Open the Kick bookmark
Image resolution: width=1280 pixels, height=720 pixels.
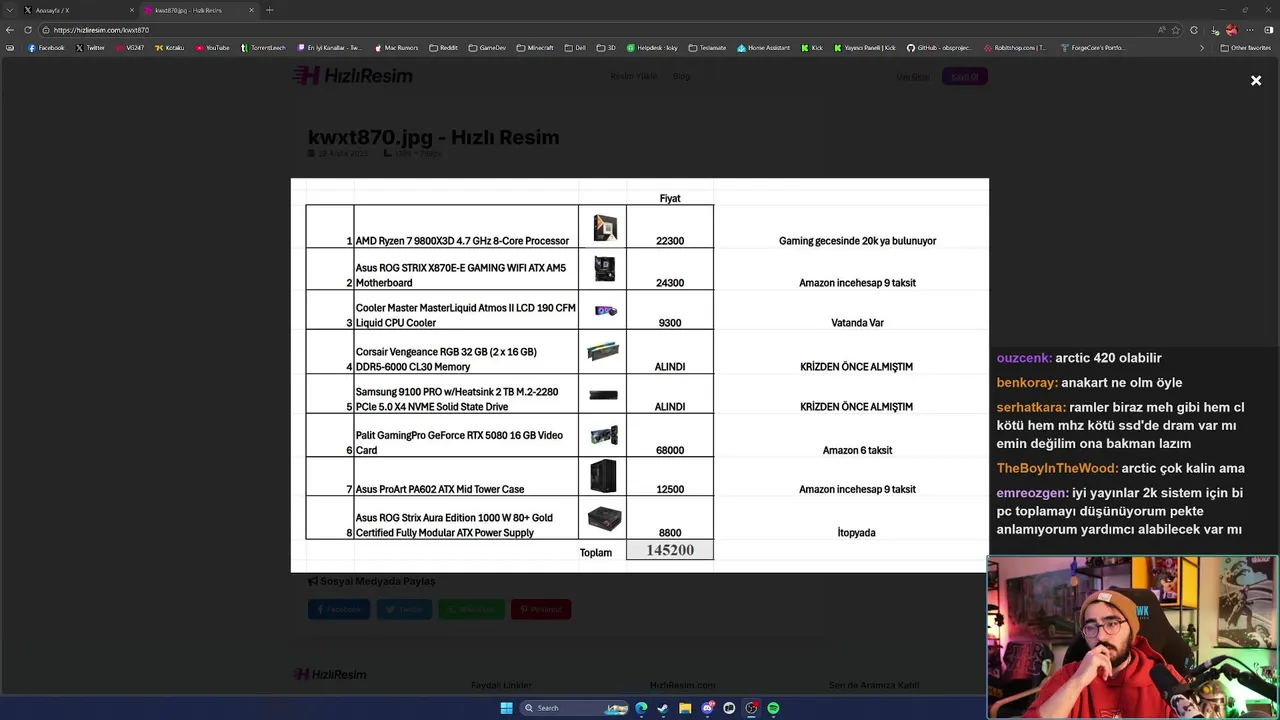811,48
